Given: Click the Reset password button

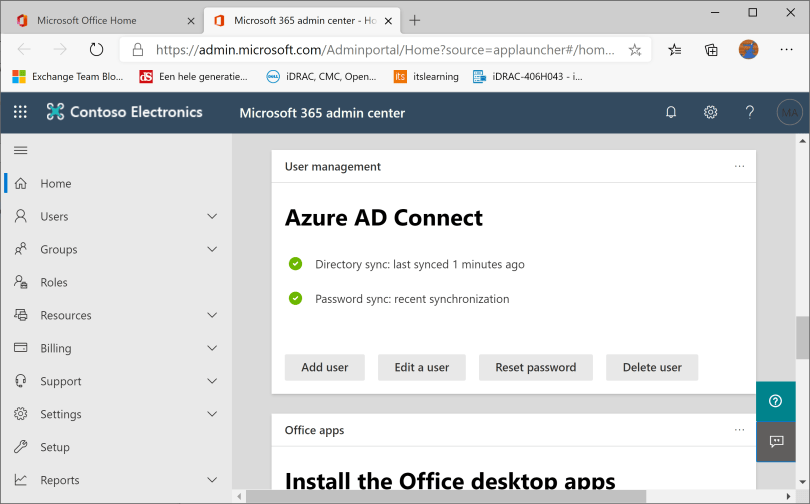Looking at the screenshot, I should [x=535, y=367].
